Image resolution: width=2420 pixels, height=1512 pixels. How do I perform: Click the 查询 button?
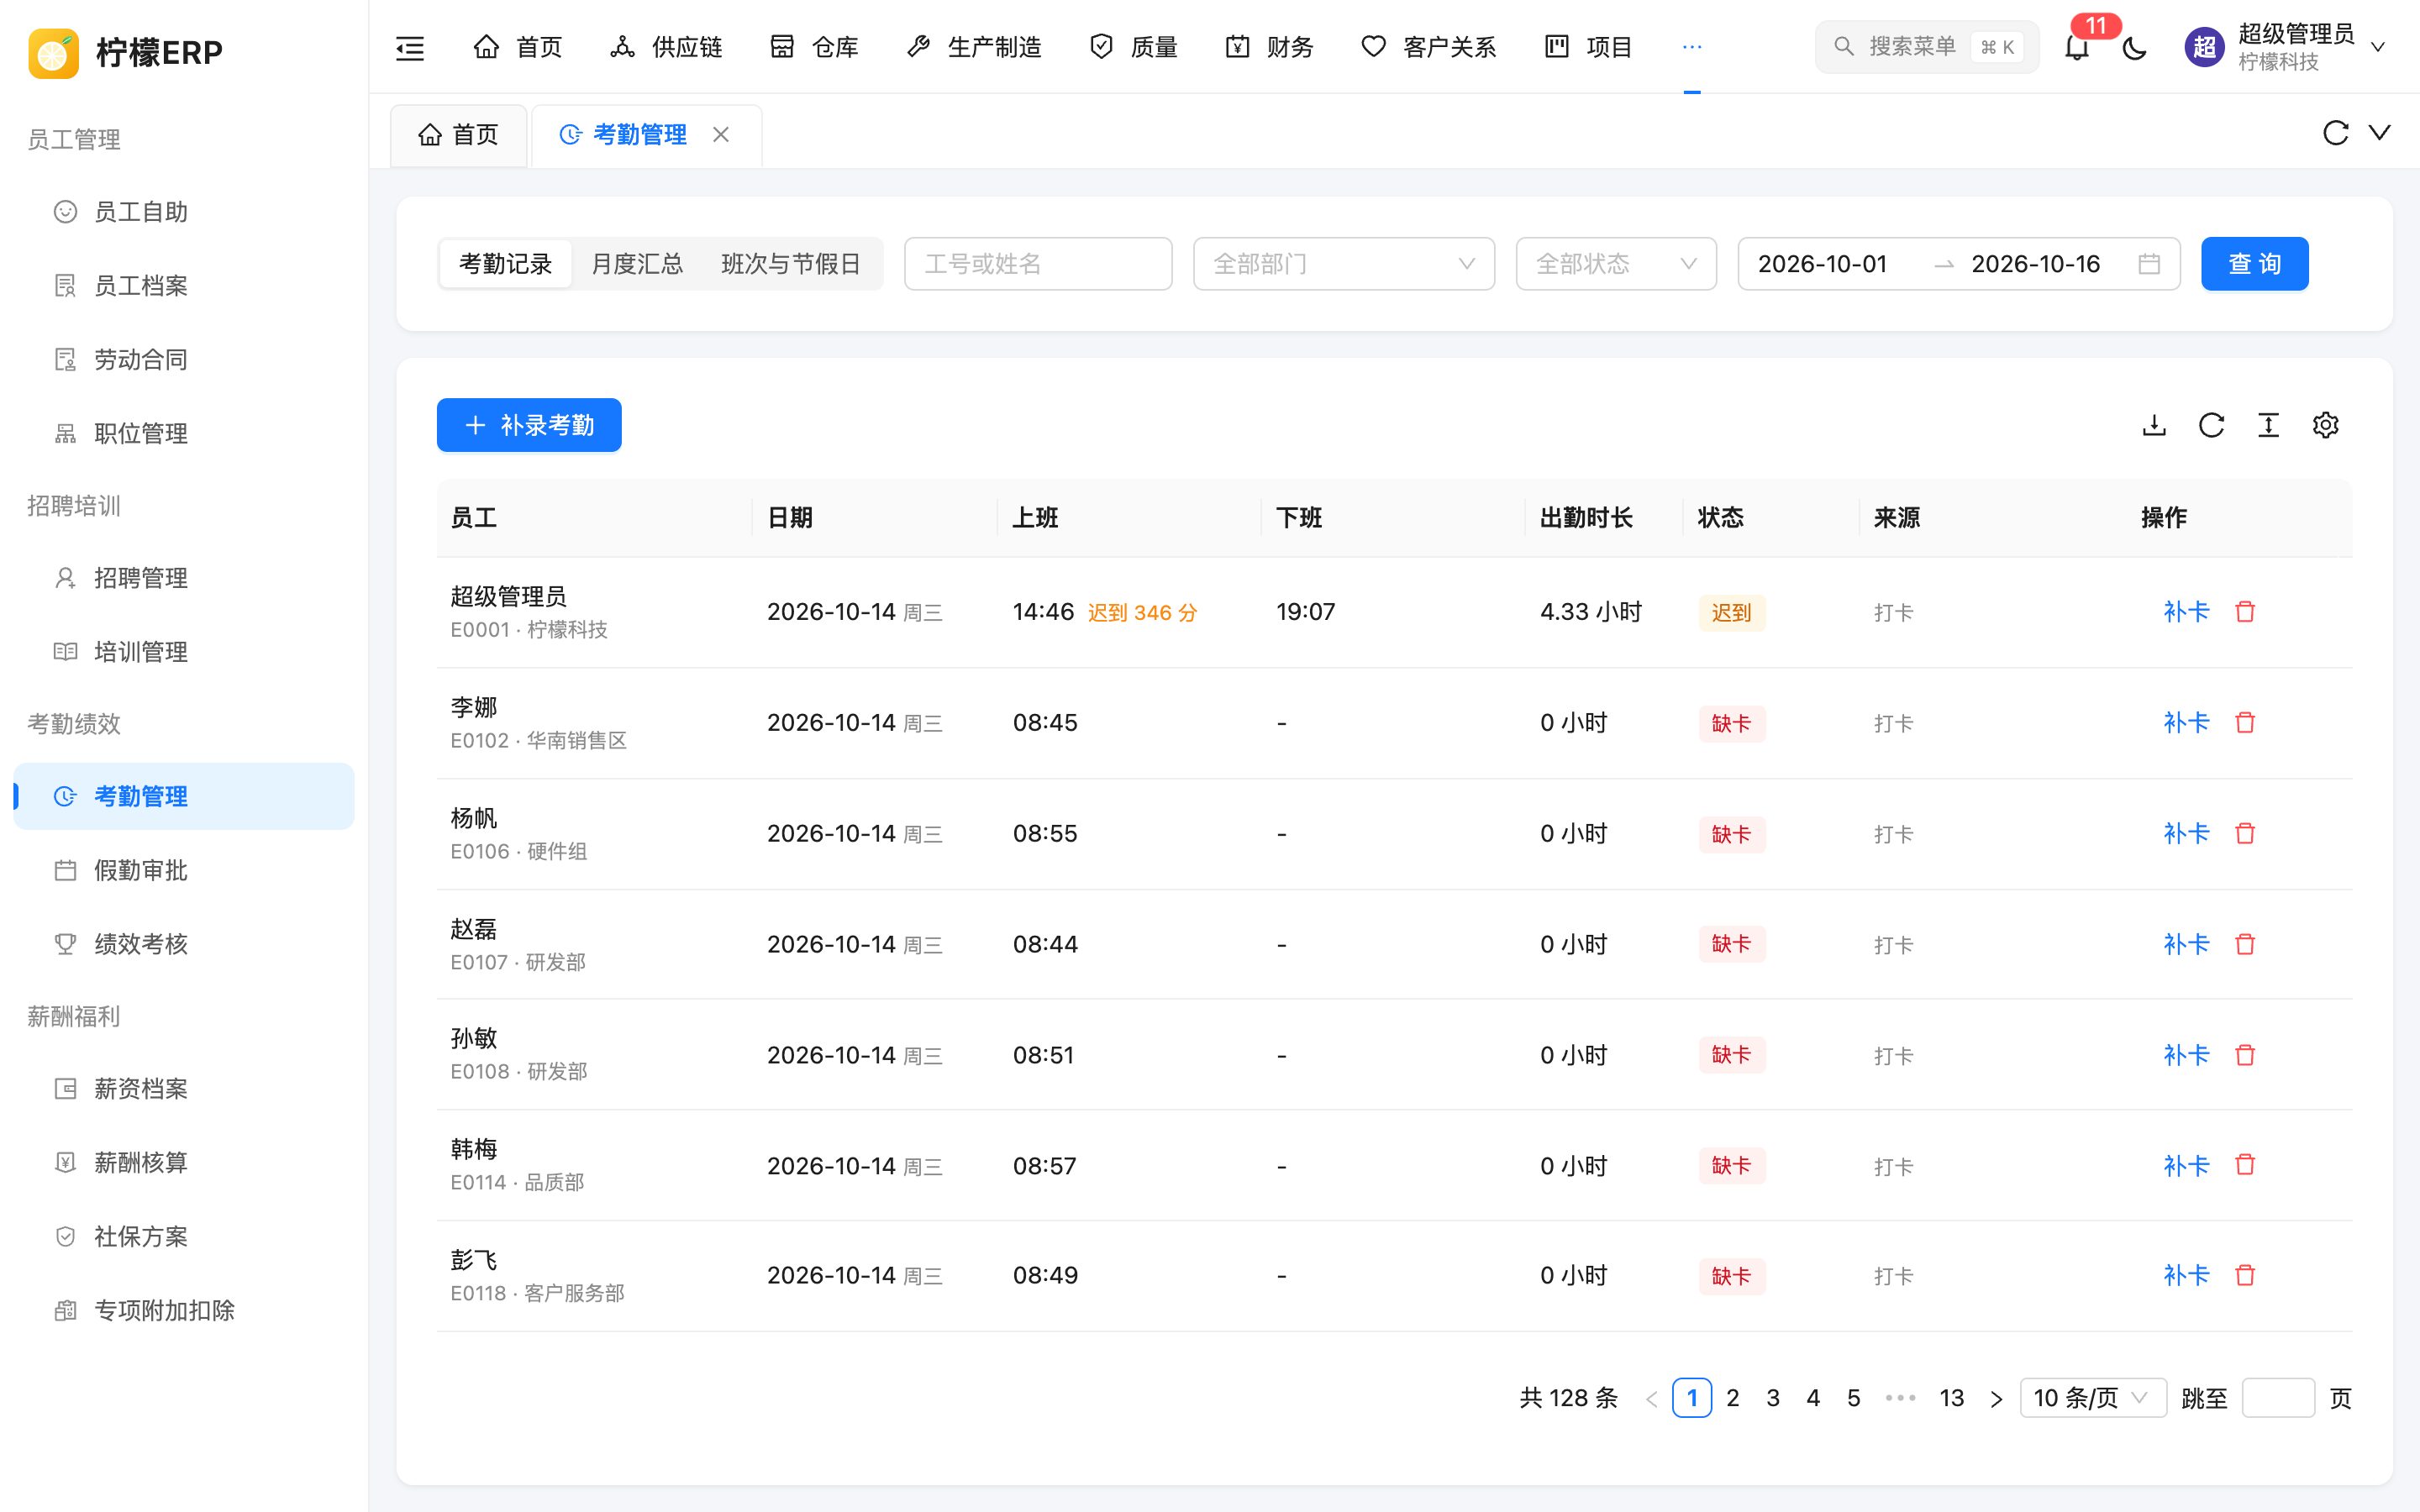tap(2254, 264)
